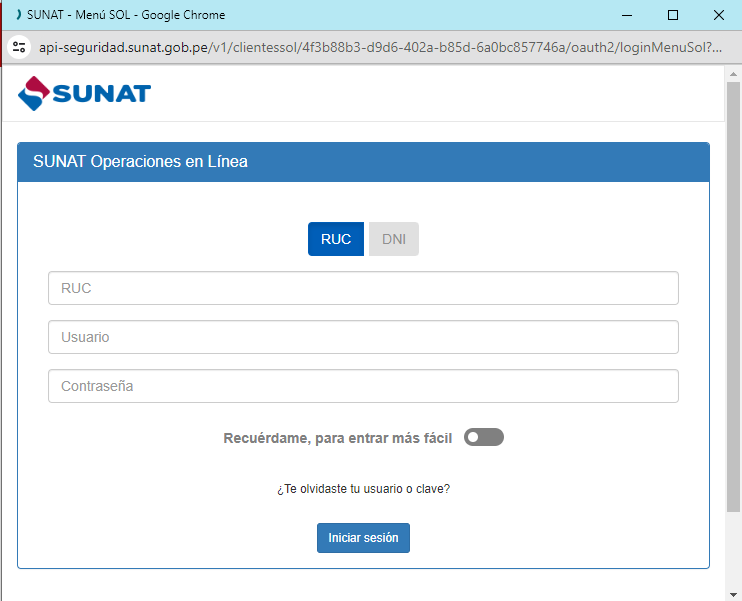The width and height of the screenshot is (742, 601).
Task: Click the SUNAT logo
Action: [x=84, y=93]
